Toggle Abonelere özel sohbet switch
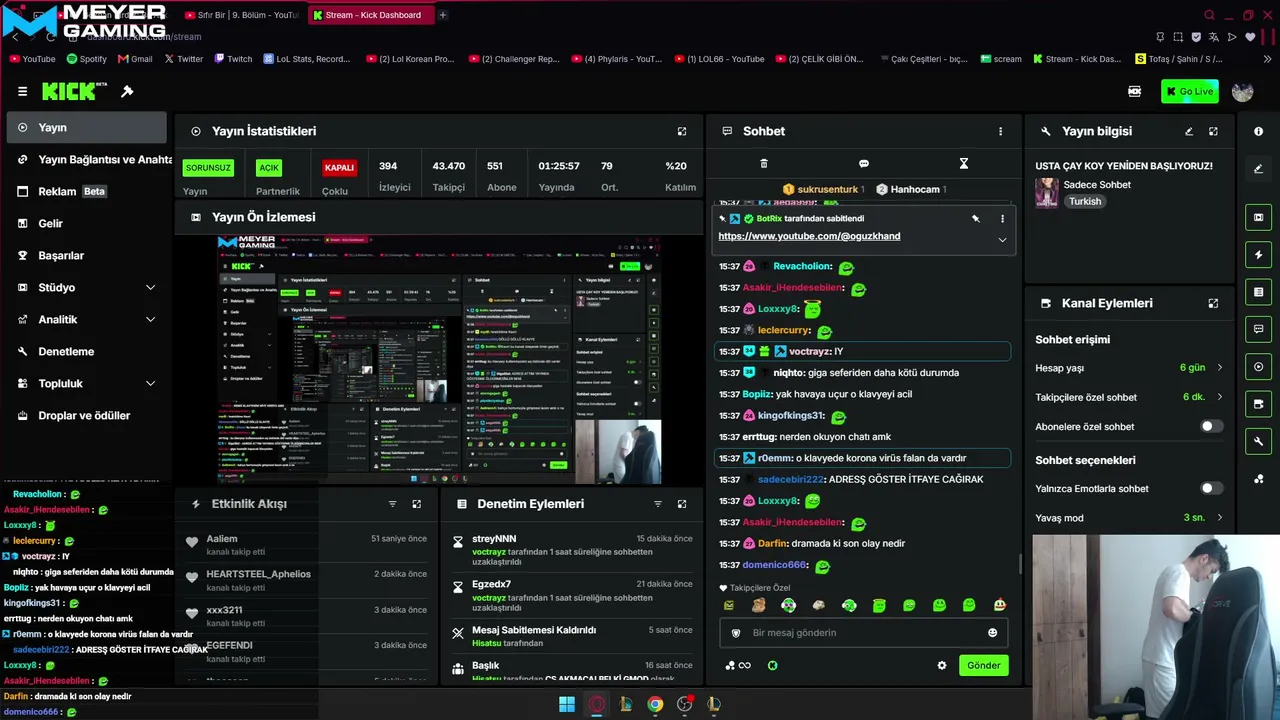 (1211, 426)
